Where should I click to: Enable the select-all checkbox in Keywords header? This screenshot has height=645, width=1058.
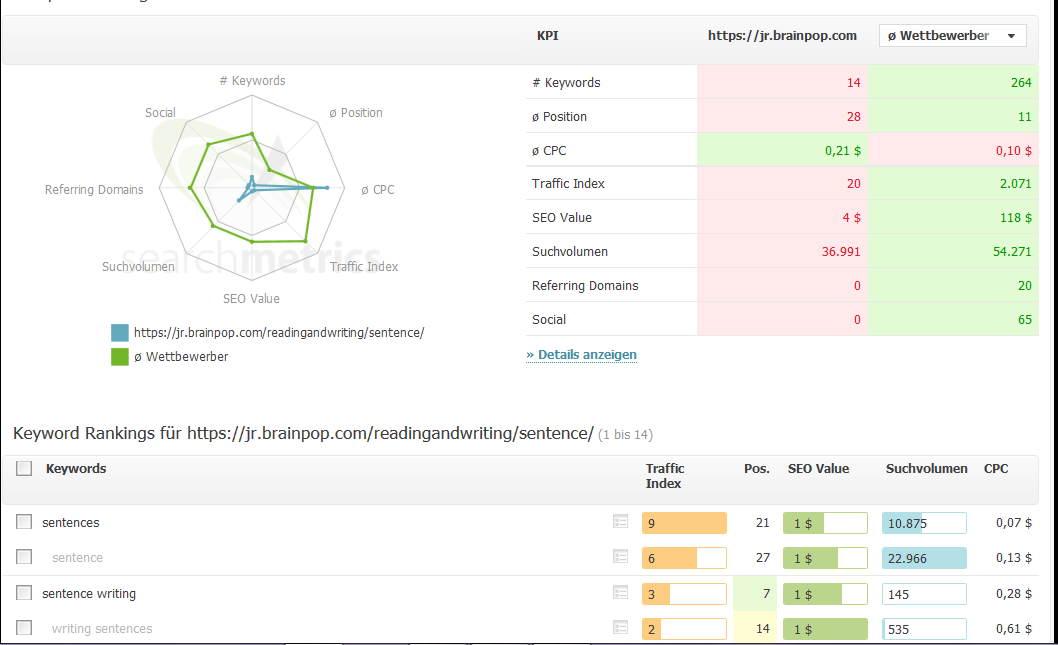pyautogui.click(x=24, y=468)
